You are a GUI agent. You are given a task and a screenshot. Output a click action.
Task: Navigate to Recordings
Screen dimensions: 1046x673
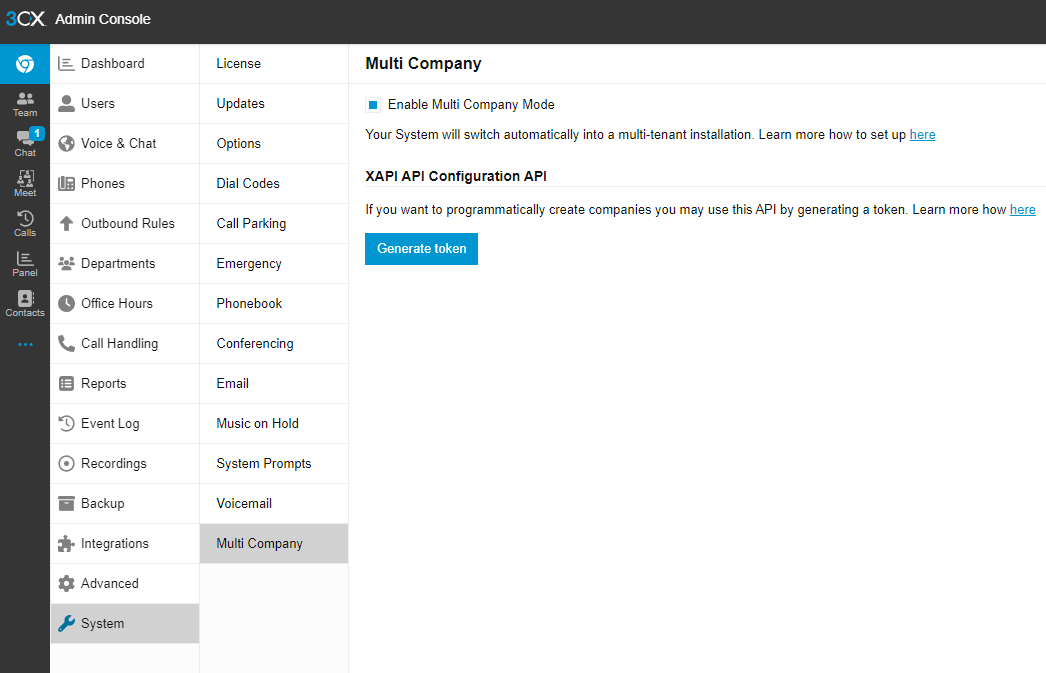(125, 464)
